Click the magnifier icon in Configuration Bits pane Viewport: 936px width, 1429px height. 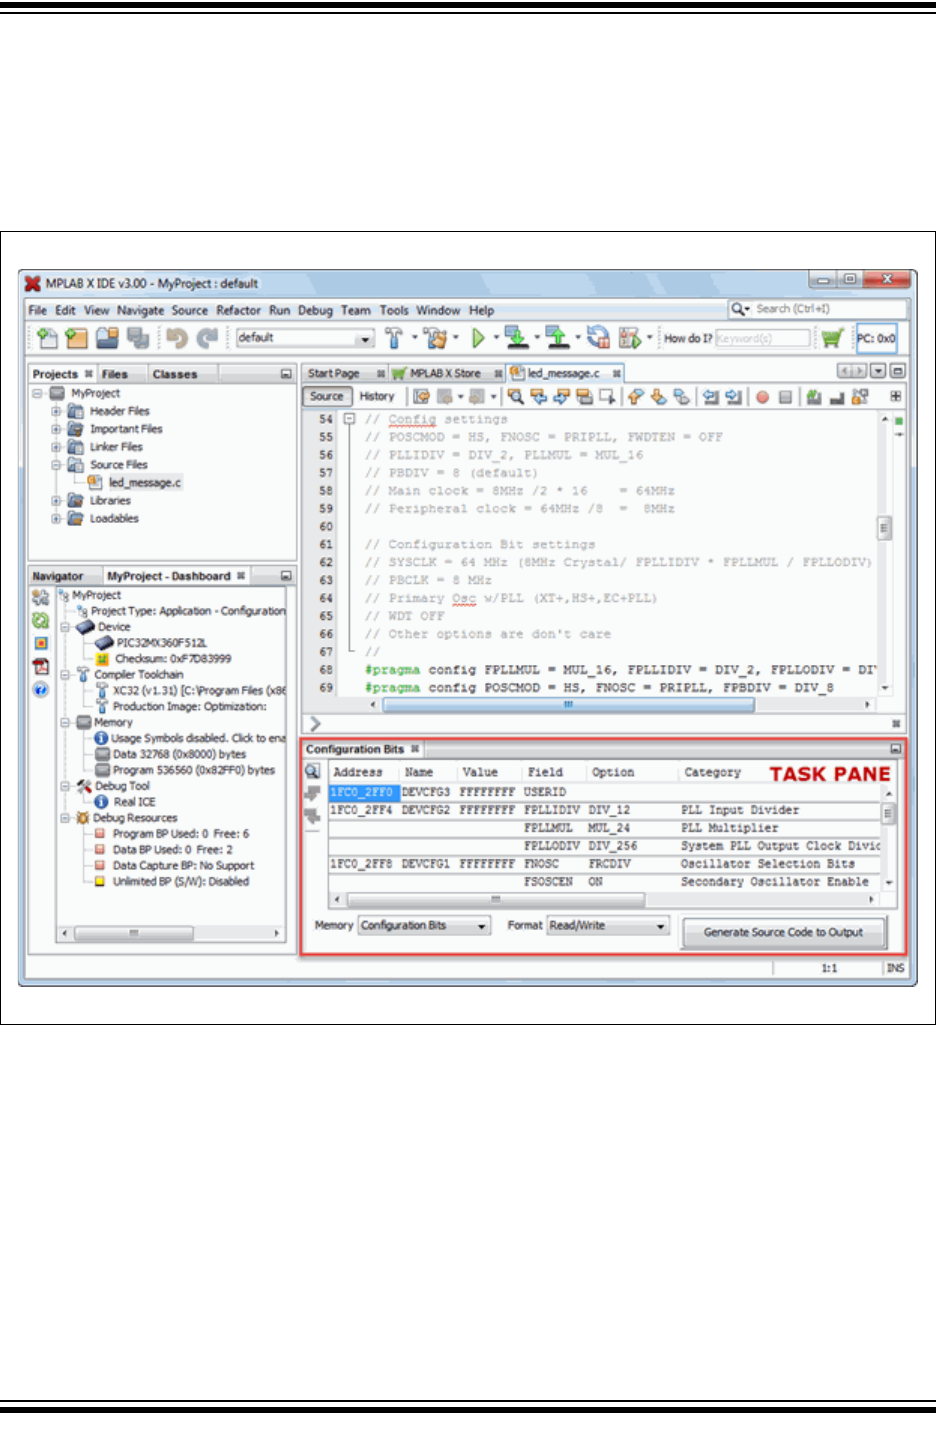pos(313,771)
